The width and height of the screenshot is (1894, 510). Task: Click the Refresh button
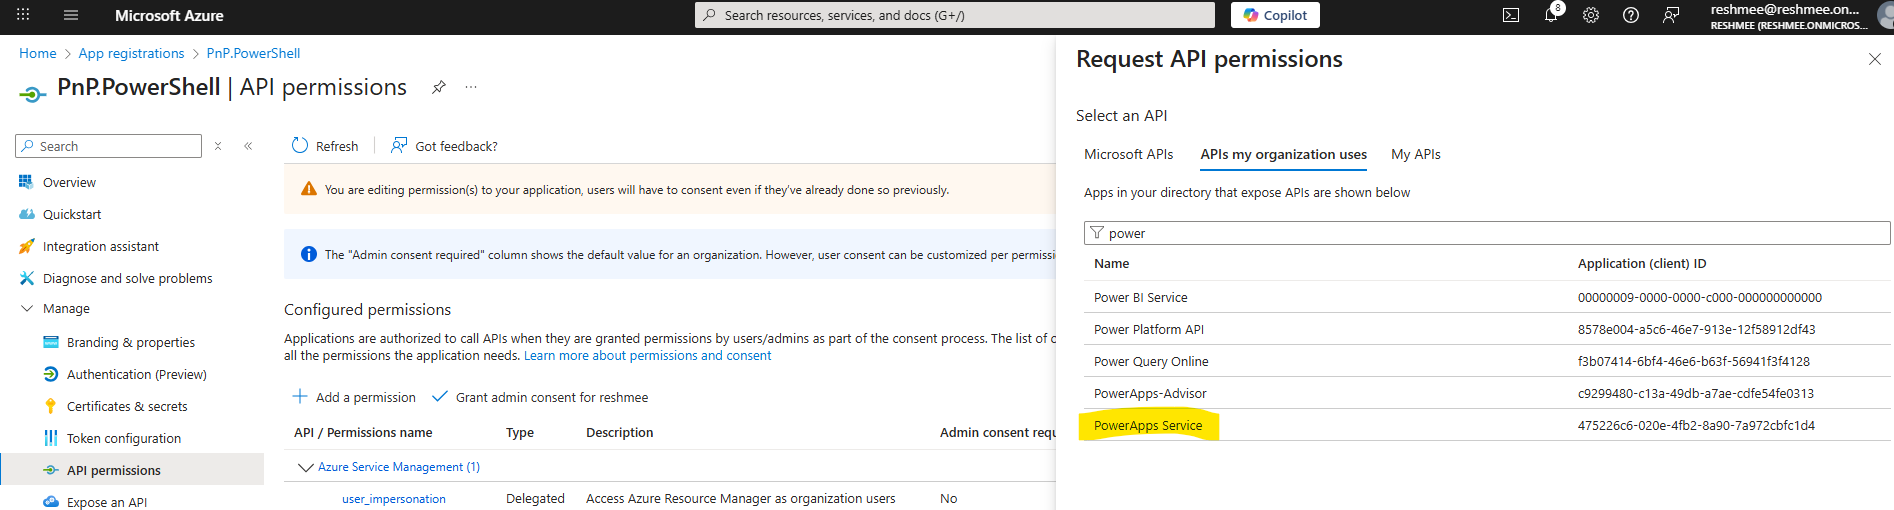pyautogui.click(x=325, y=146)
